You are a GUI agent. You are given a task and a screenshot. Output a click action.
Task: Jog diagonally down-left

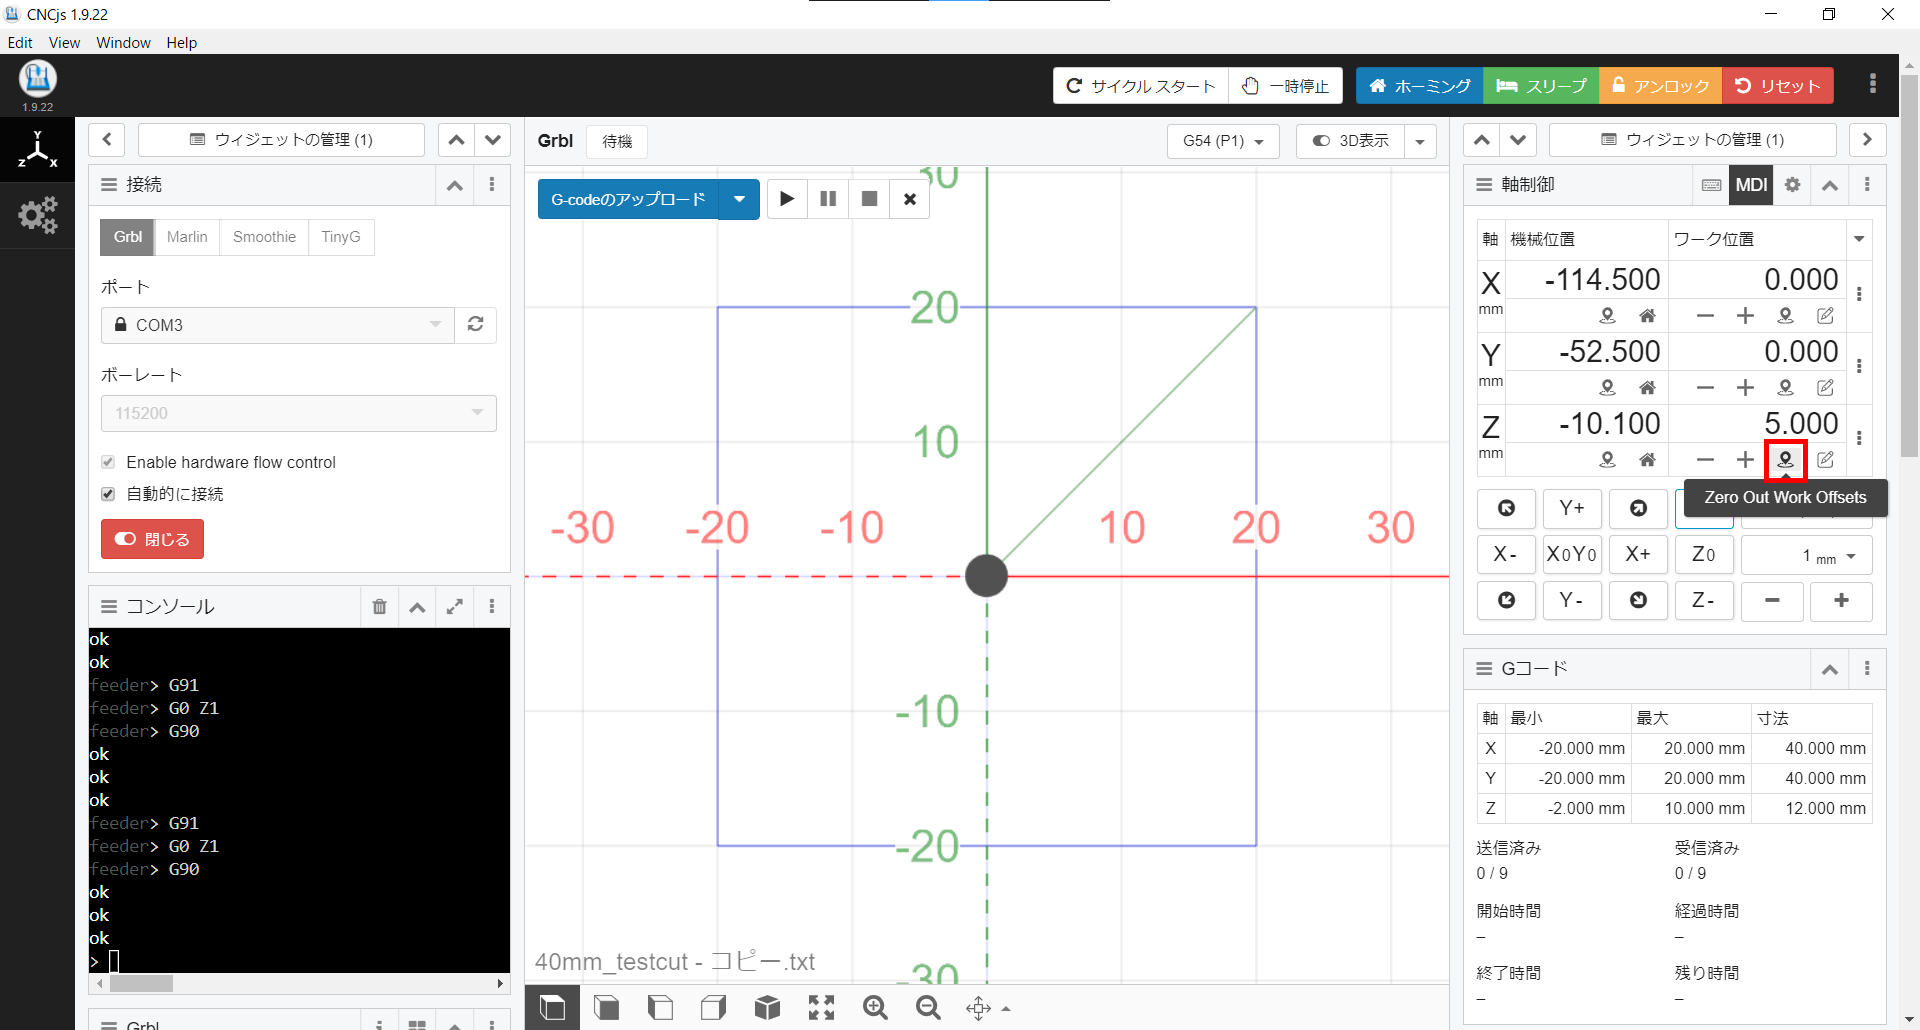[1506, 600]
